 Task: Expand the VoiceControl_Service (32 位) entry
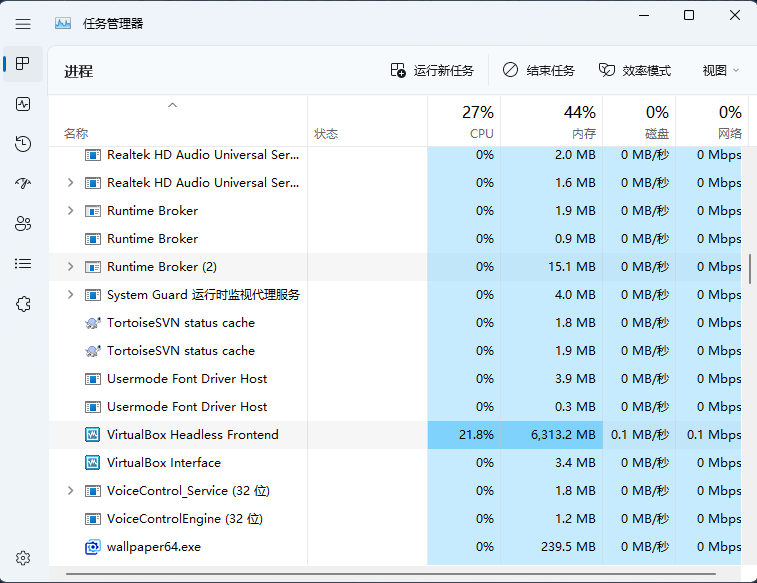(x=70, y=491)
